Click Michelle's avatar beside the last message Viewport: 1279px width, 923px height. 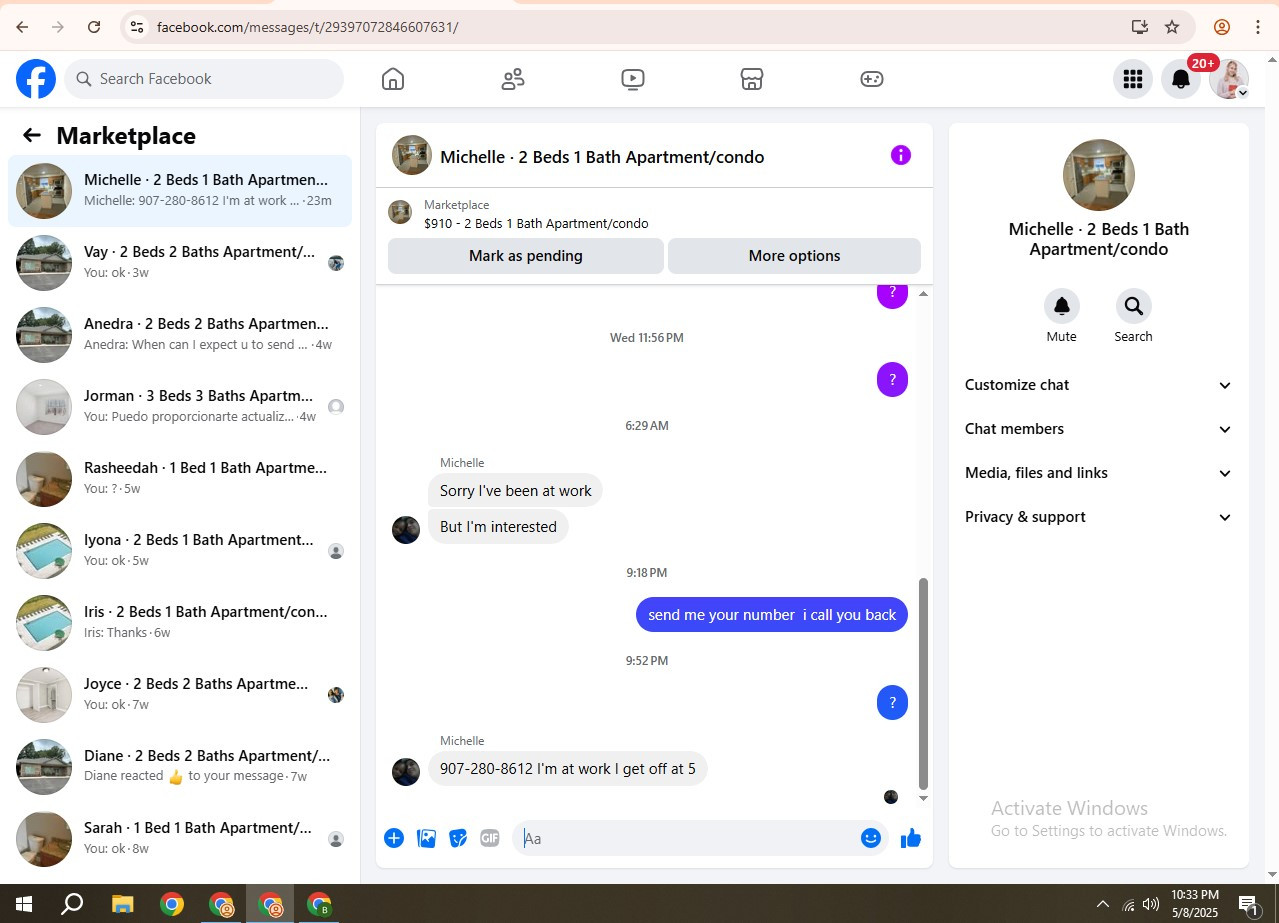[406, 772]
